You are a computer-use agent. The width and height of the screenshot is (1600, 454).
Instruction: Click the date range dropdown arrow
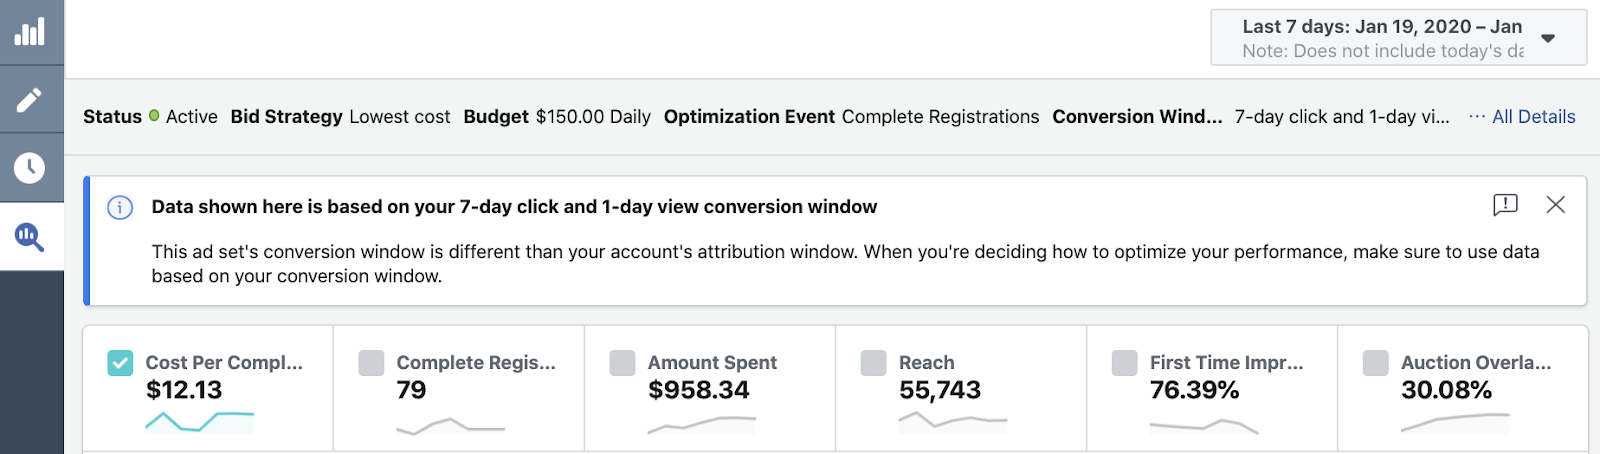click(x=1548, y=39)
